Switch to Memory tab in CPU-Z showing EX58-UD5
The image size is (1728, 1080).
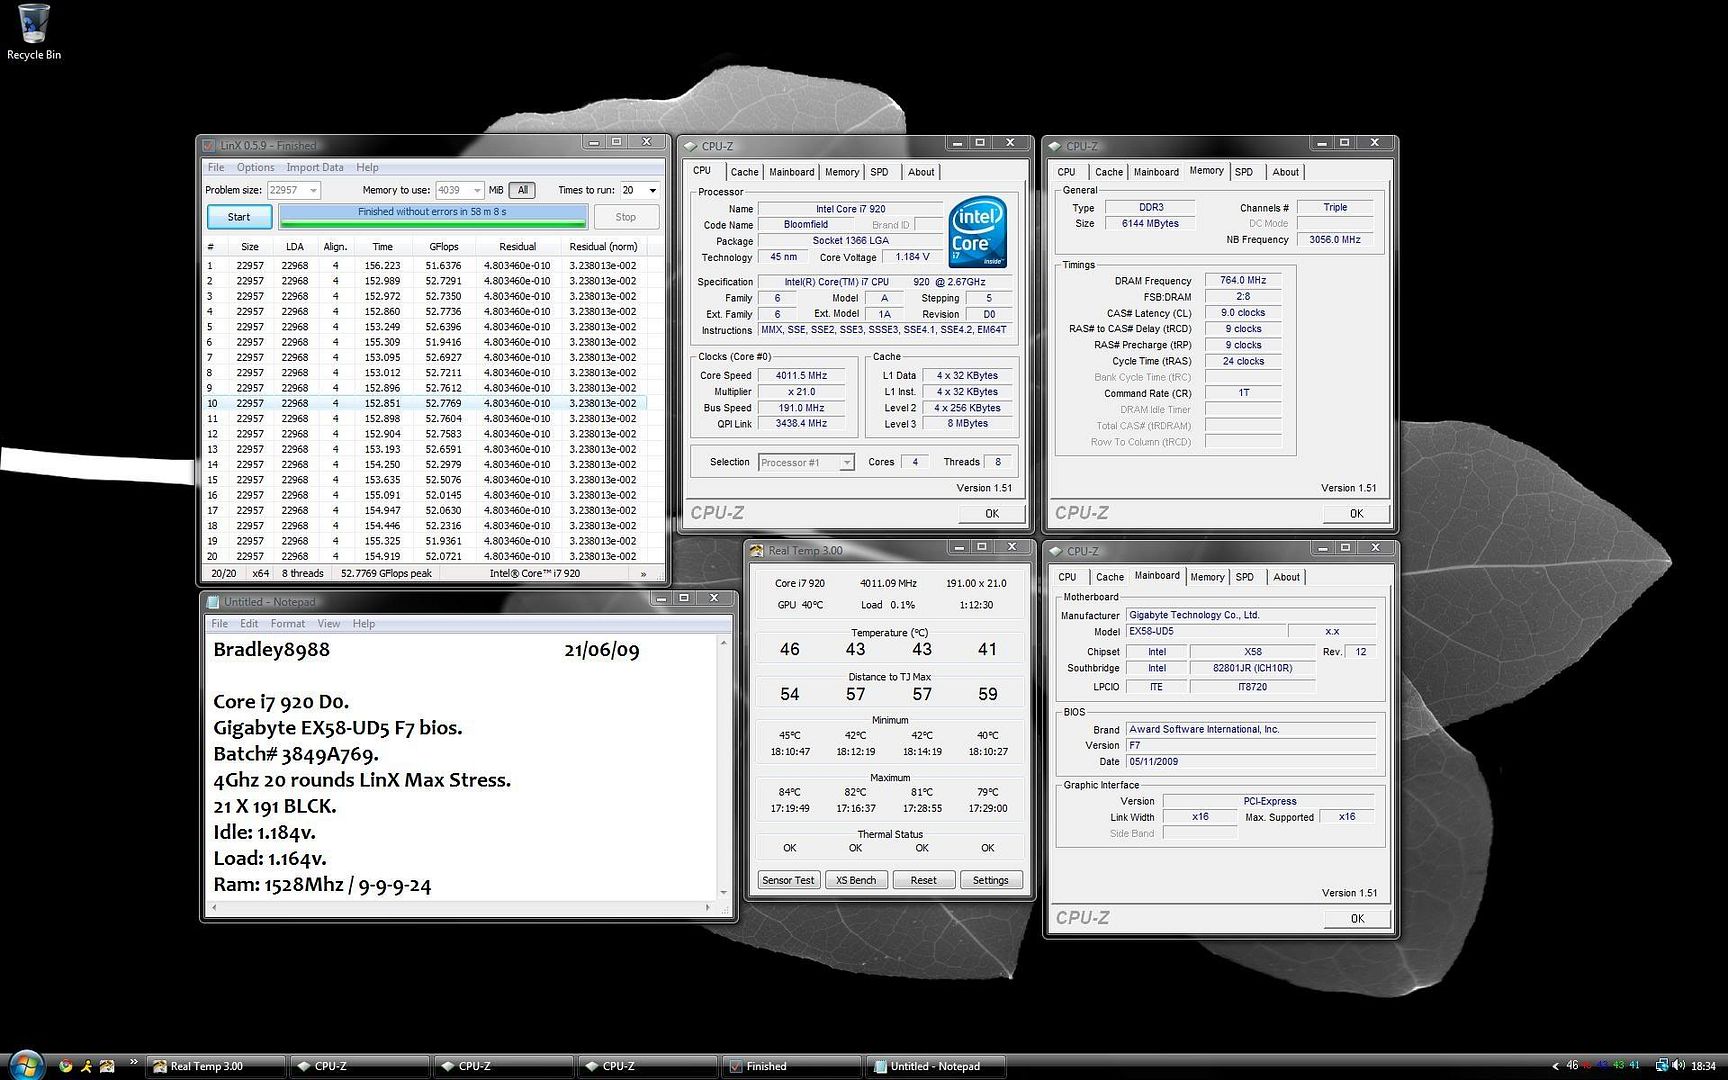(x=1207, y=577)
